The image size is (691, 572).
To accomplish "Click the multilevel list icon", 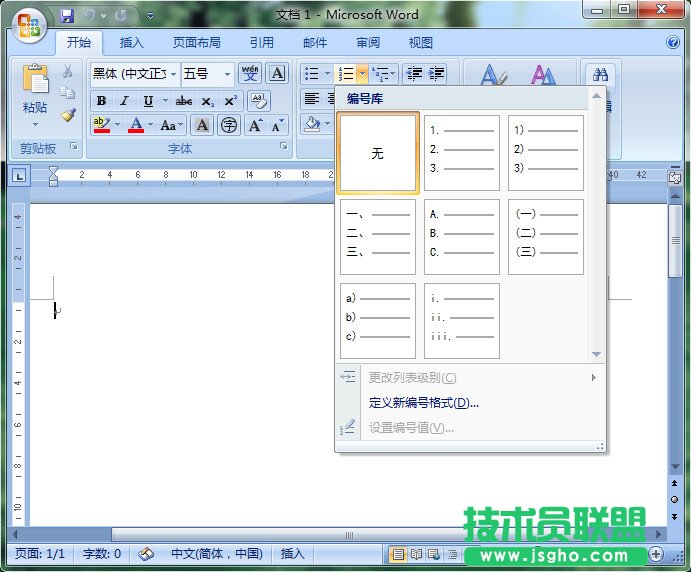I will click(380, 74).
